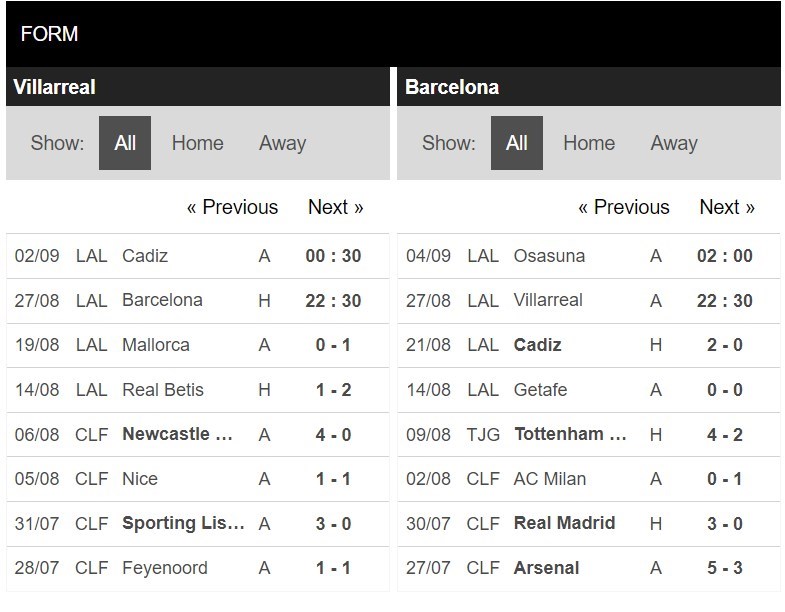Open Villarreal's 4 - 0 Newcastle result

coord(333,434)
